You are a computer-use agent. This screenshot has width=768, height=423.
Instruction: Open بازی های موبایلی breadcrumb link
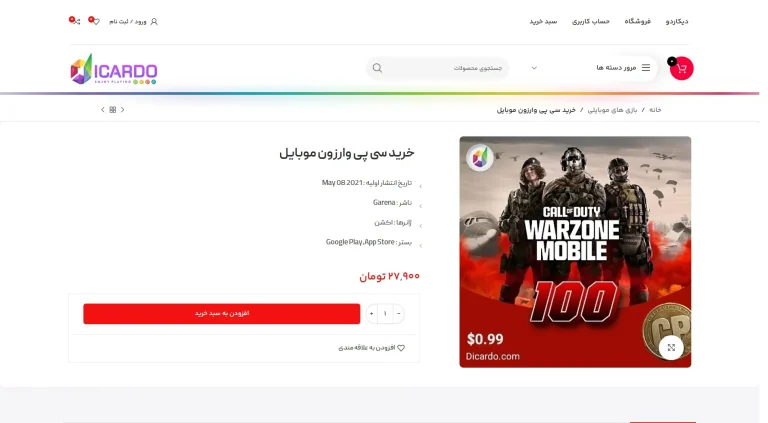pos(612,110)
